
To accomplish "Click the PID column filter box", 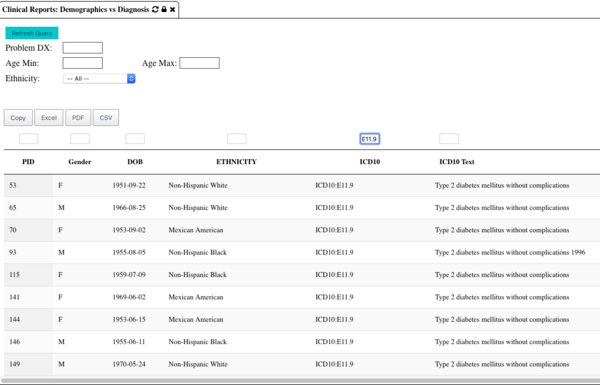I will [29, 139].
